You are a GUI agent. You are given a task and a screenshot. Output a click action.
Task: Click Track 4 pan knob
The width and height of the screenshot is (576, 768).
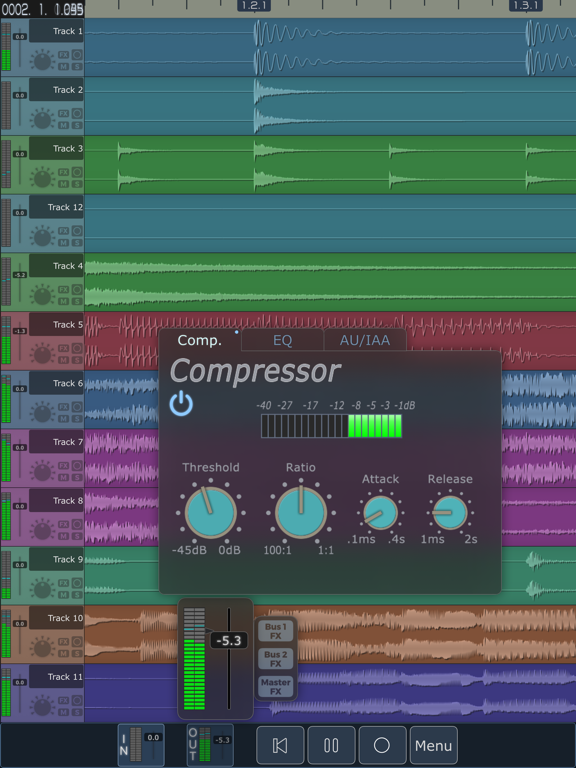43,296
